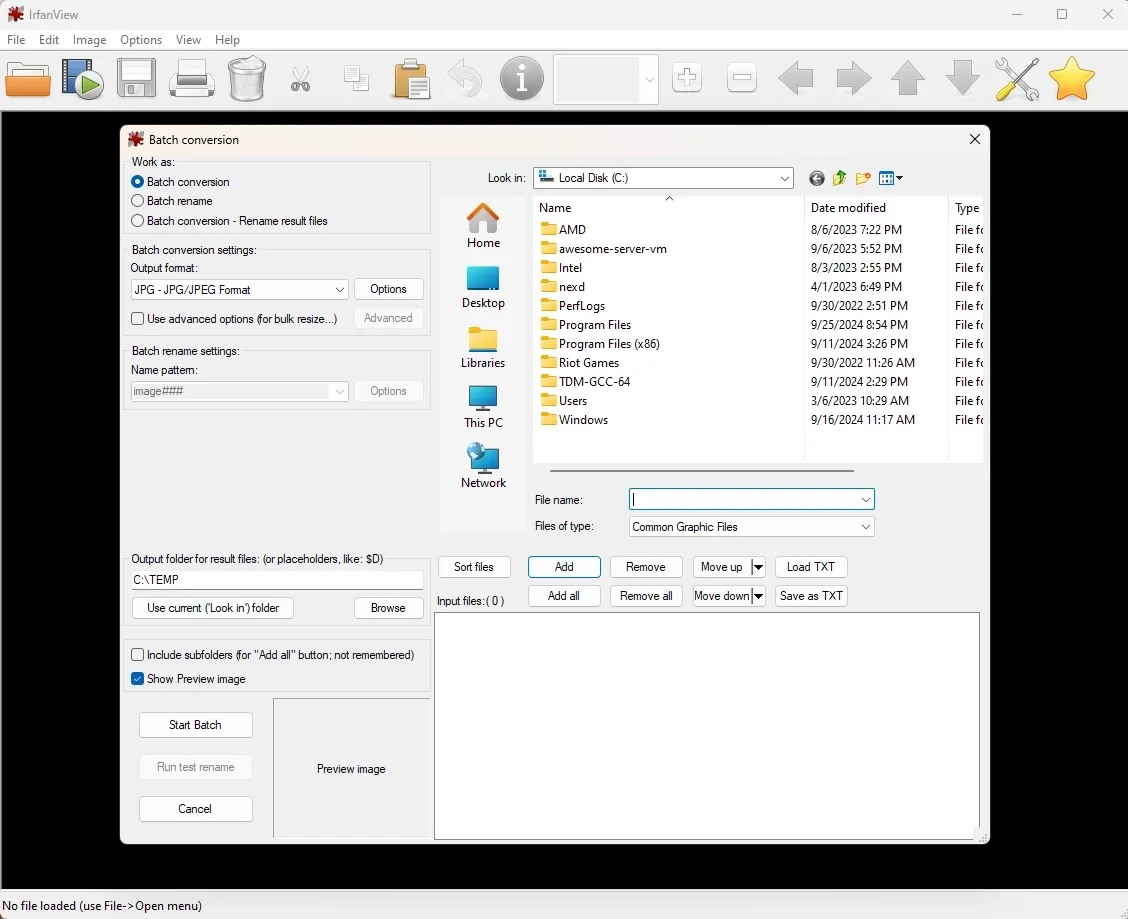
Task: Go to Desktop in places sidebar
Action: (x=483, y=287)
